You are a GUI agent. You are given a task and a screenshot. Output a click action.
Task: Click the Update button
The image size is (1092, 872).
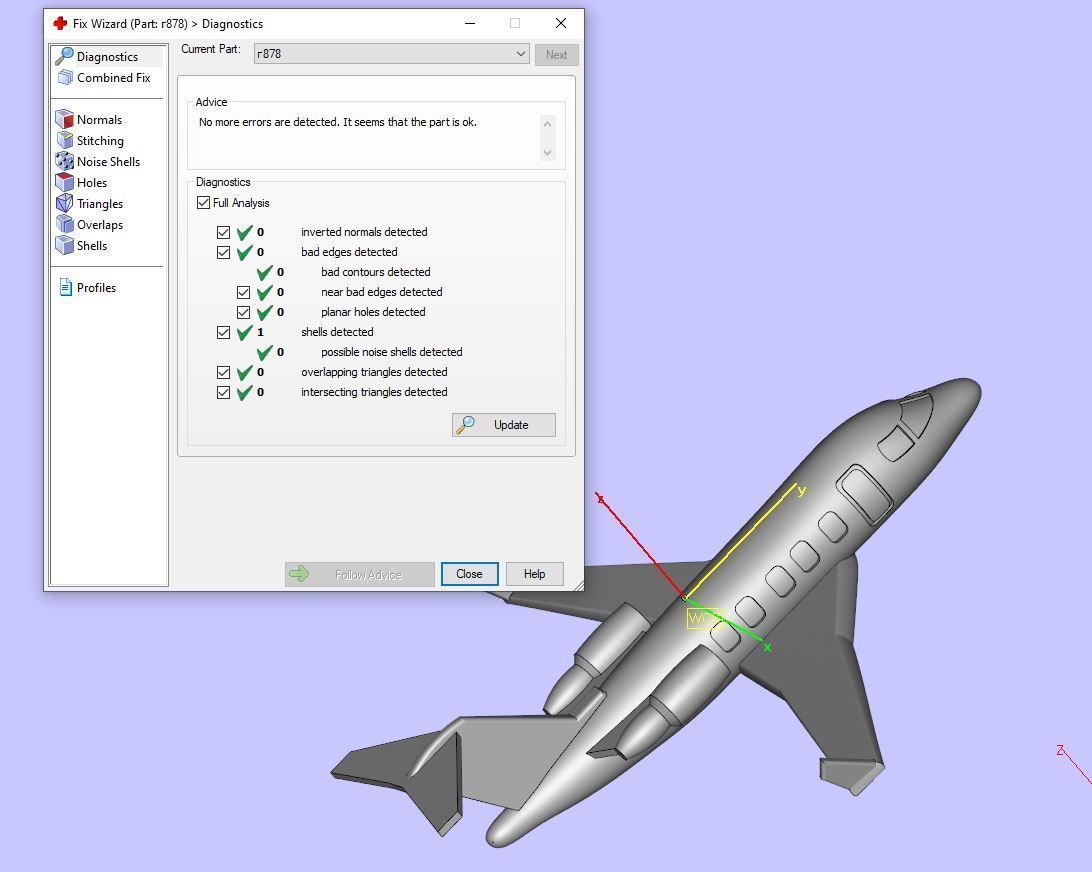504,425
